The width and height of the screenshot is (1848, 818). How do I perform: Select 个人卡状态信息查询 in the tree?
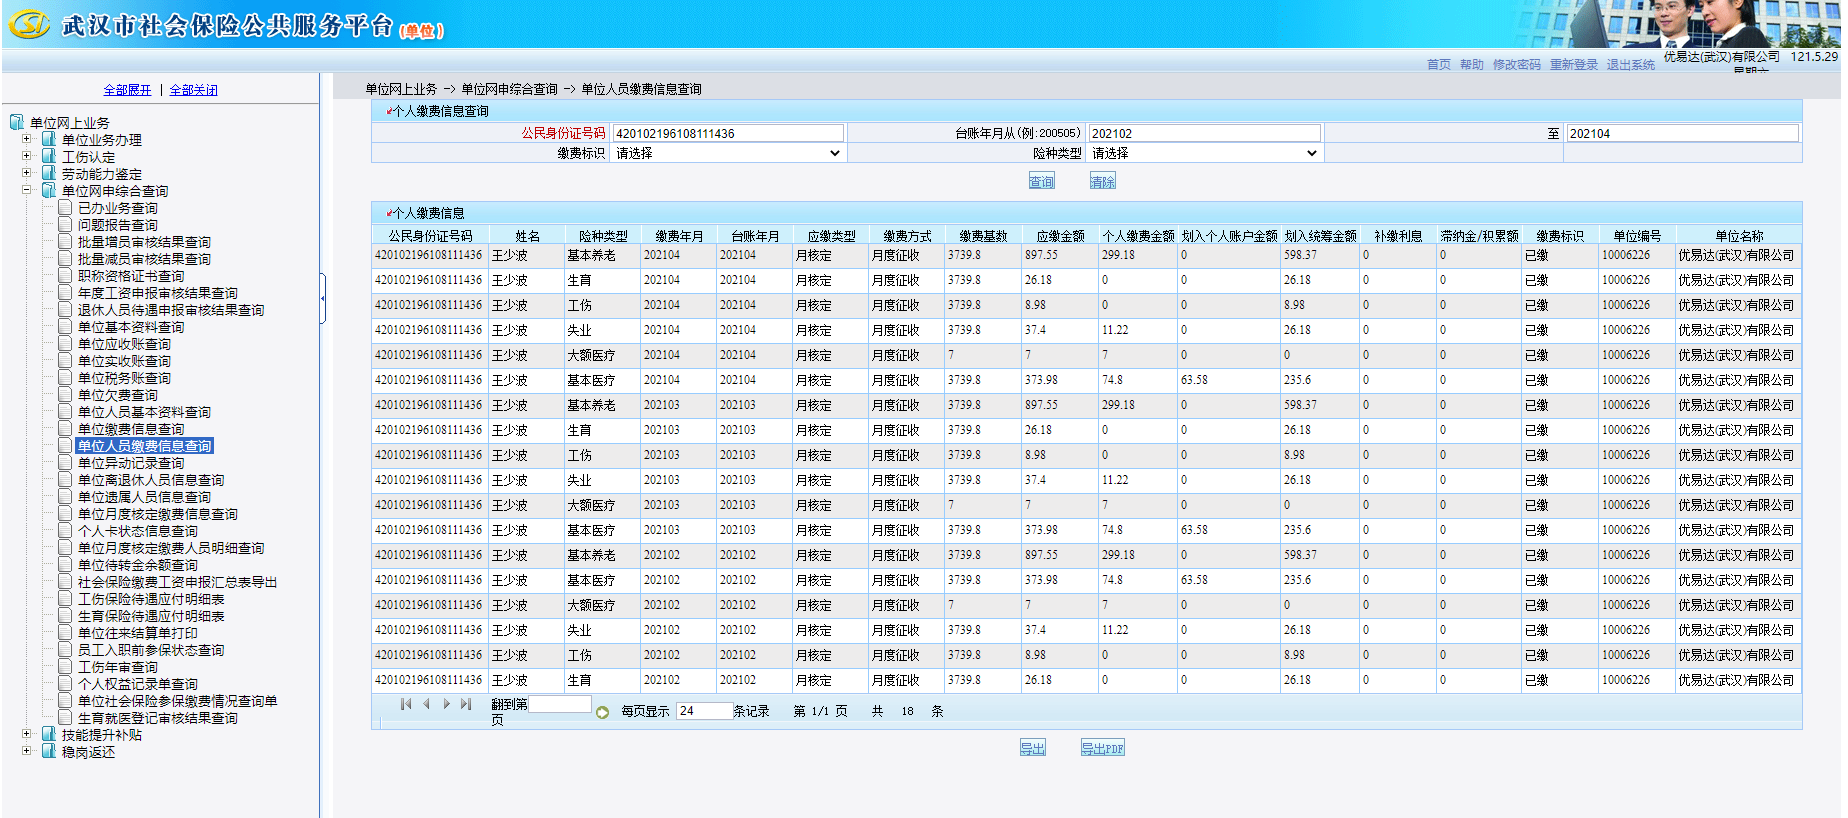tap(138, 531)
